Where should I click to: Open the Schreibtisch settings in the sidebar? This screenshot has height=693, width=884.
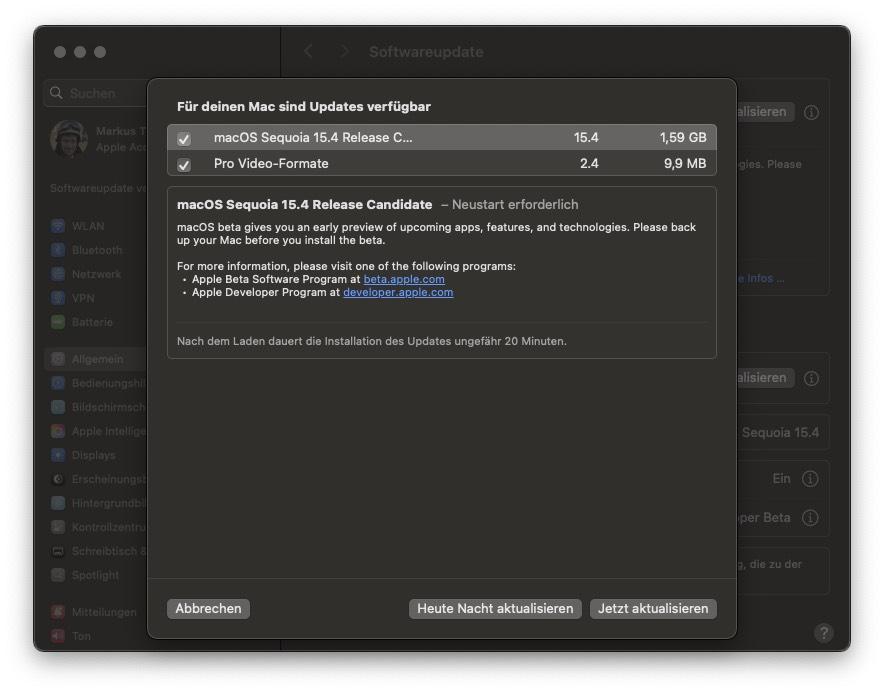click(96, 551)
